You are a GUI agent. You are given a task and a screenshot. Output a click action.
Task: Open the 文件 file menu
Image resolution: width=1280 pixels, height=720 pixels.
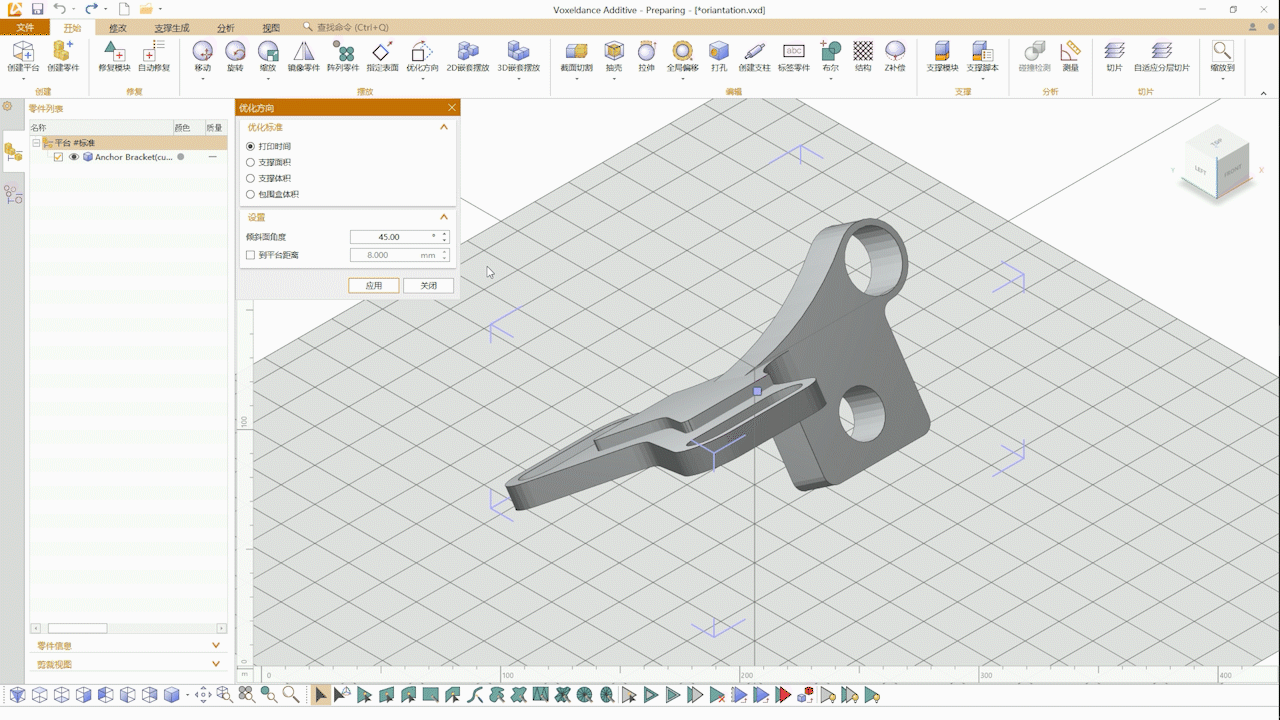pyautogui.click(x=25, y=27)
